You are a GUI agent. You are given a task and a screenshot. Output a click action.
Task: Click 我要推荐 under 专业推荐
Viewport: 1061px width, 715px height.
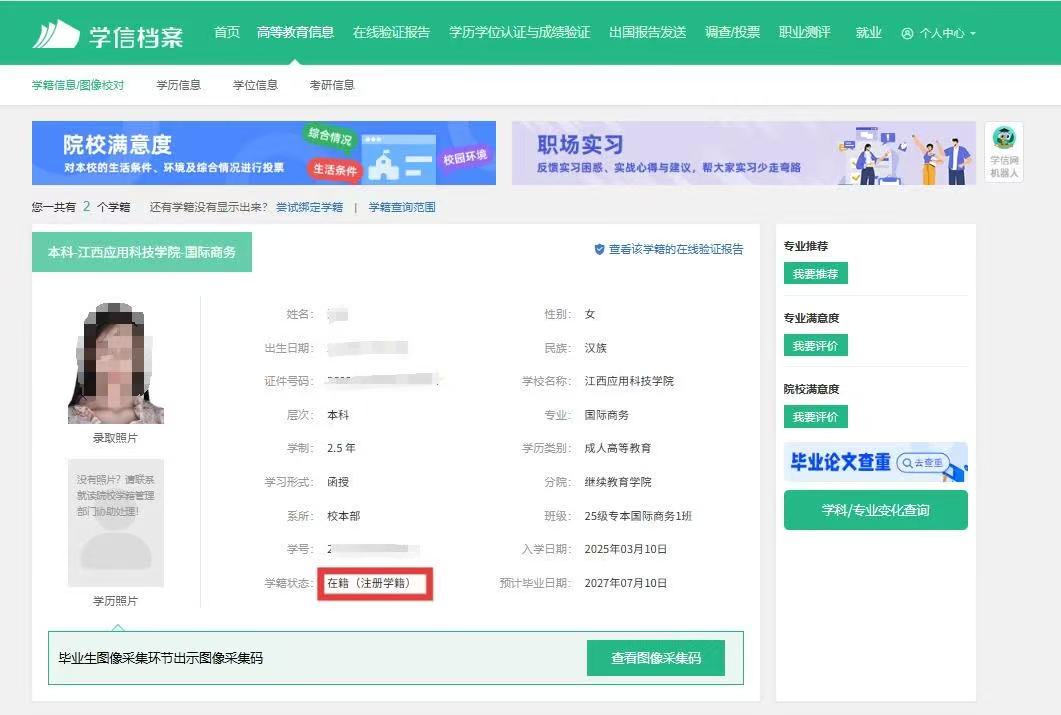point(815,274)
